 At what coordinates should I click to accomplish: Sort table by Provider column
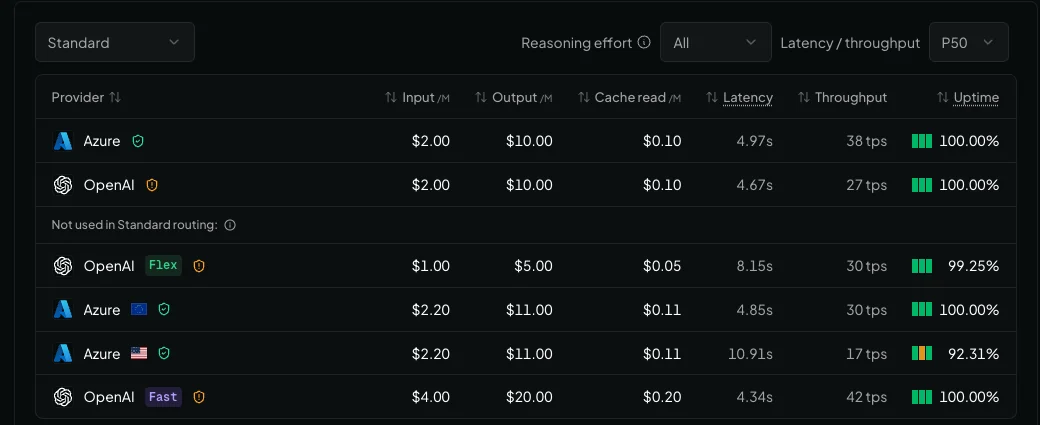click(x=86, y=97)
